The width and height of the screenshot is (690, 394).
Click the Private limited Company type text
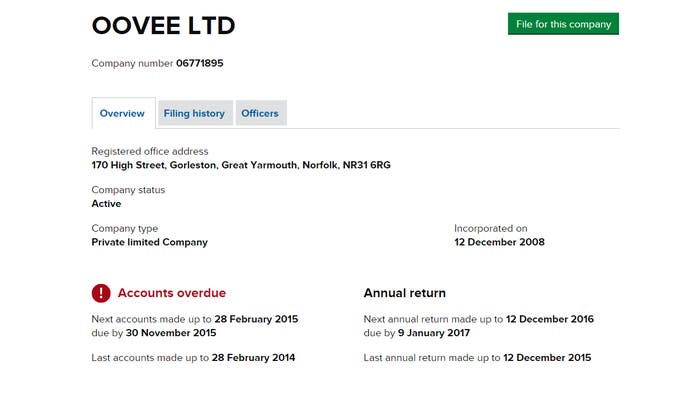point(150,242)
